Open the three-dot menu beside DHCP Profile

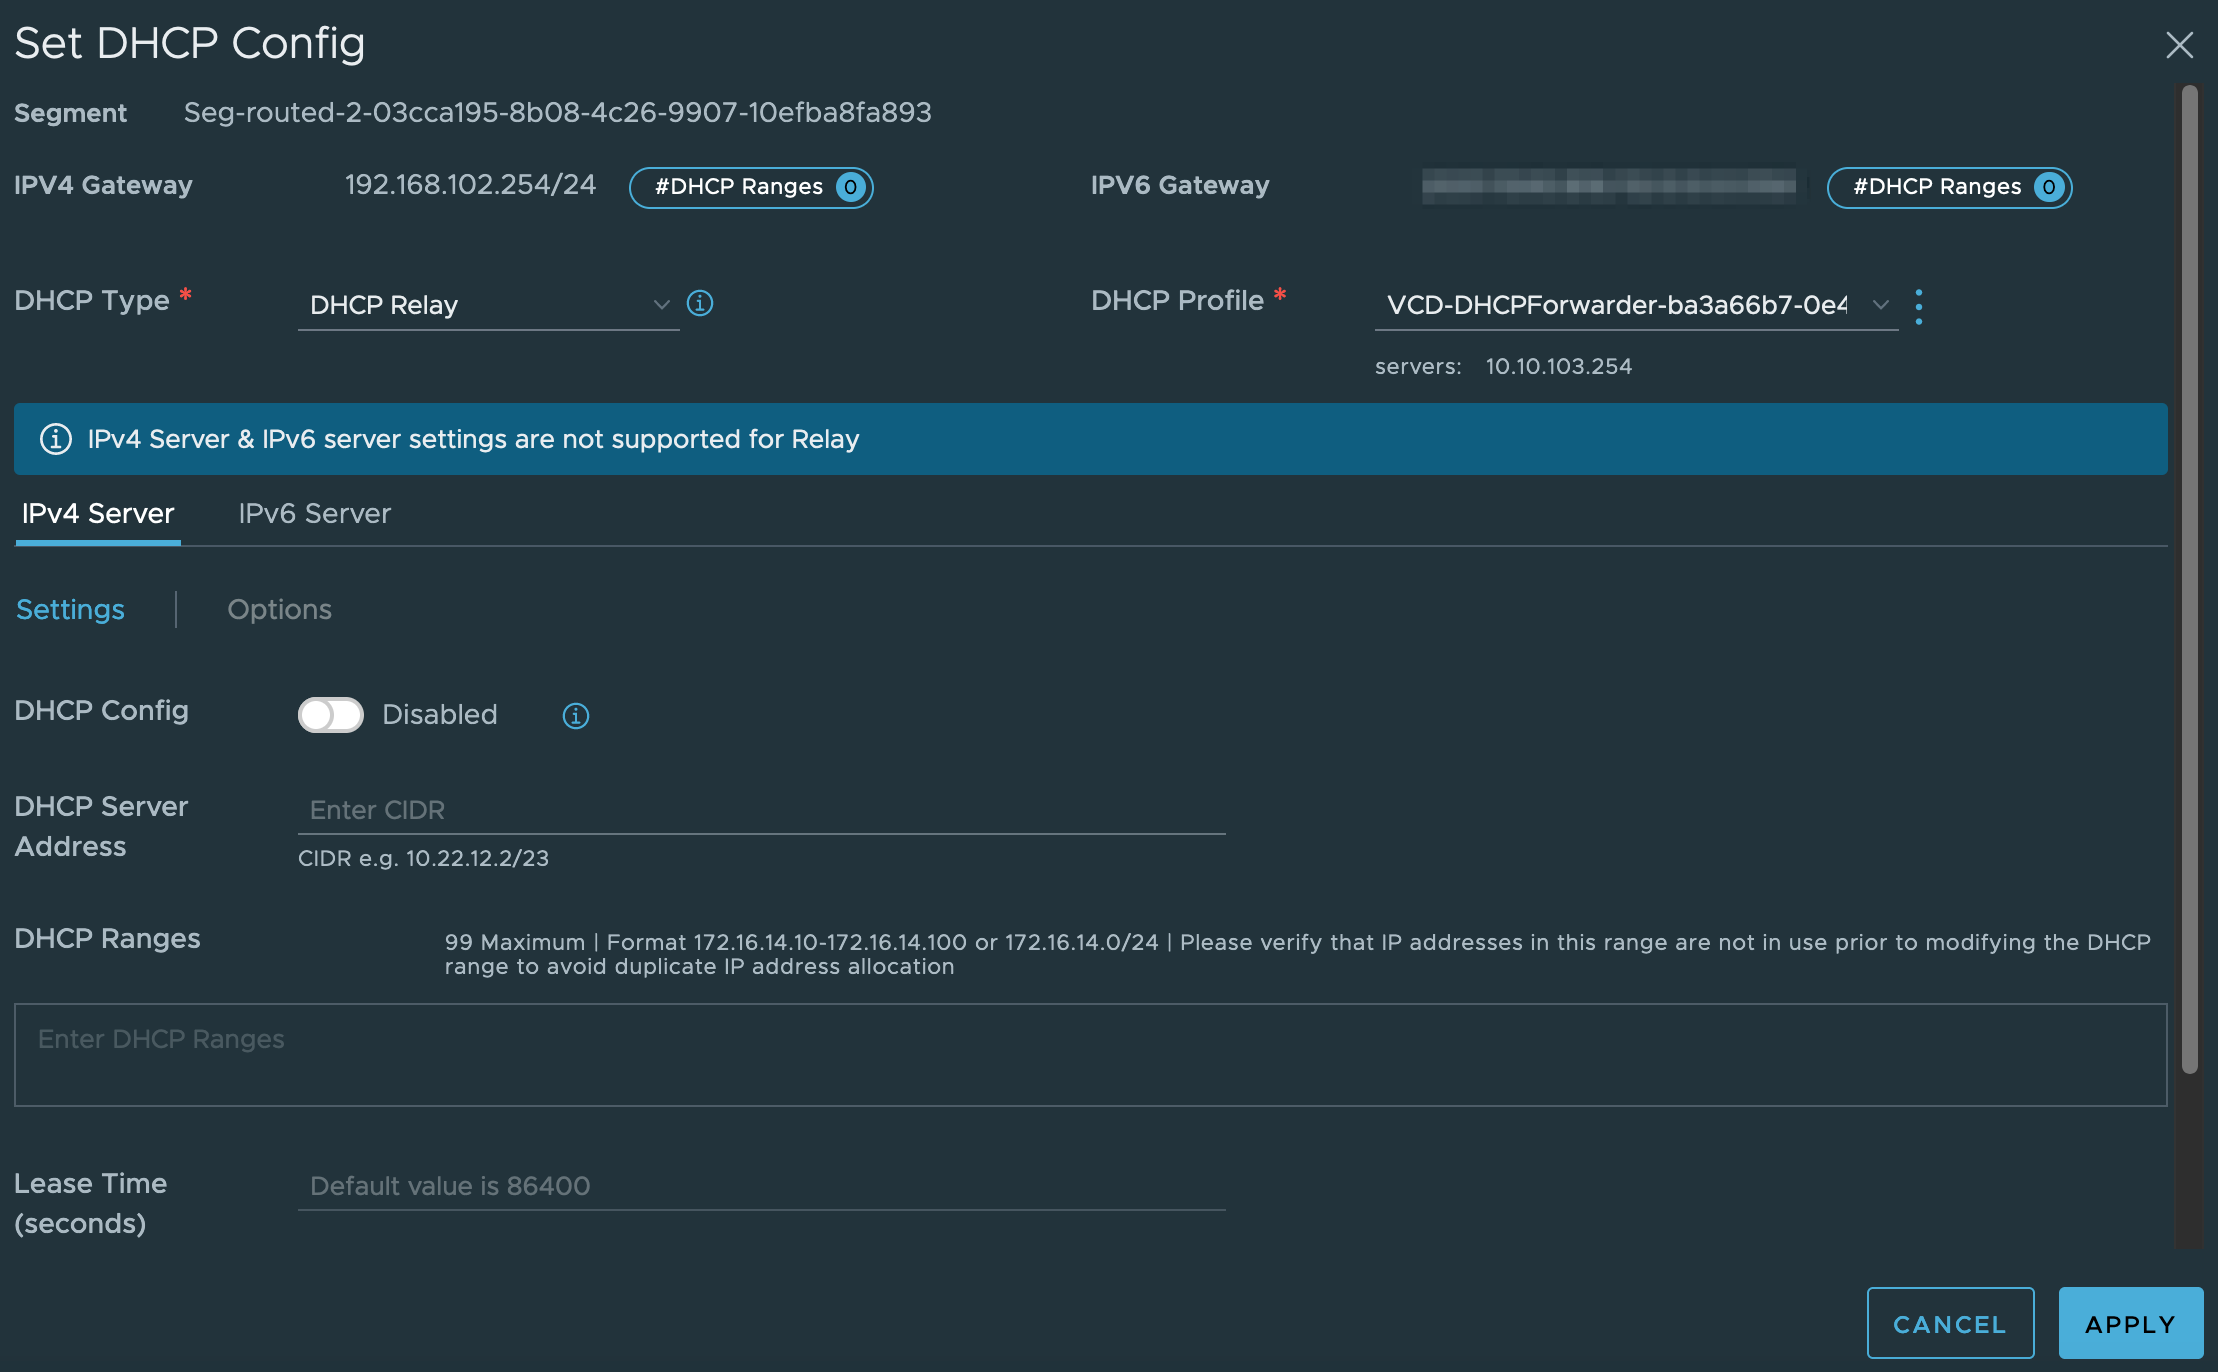click(1918, 306)
